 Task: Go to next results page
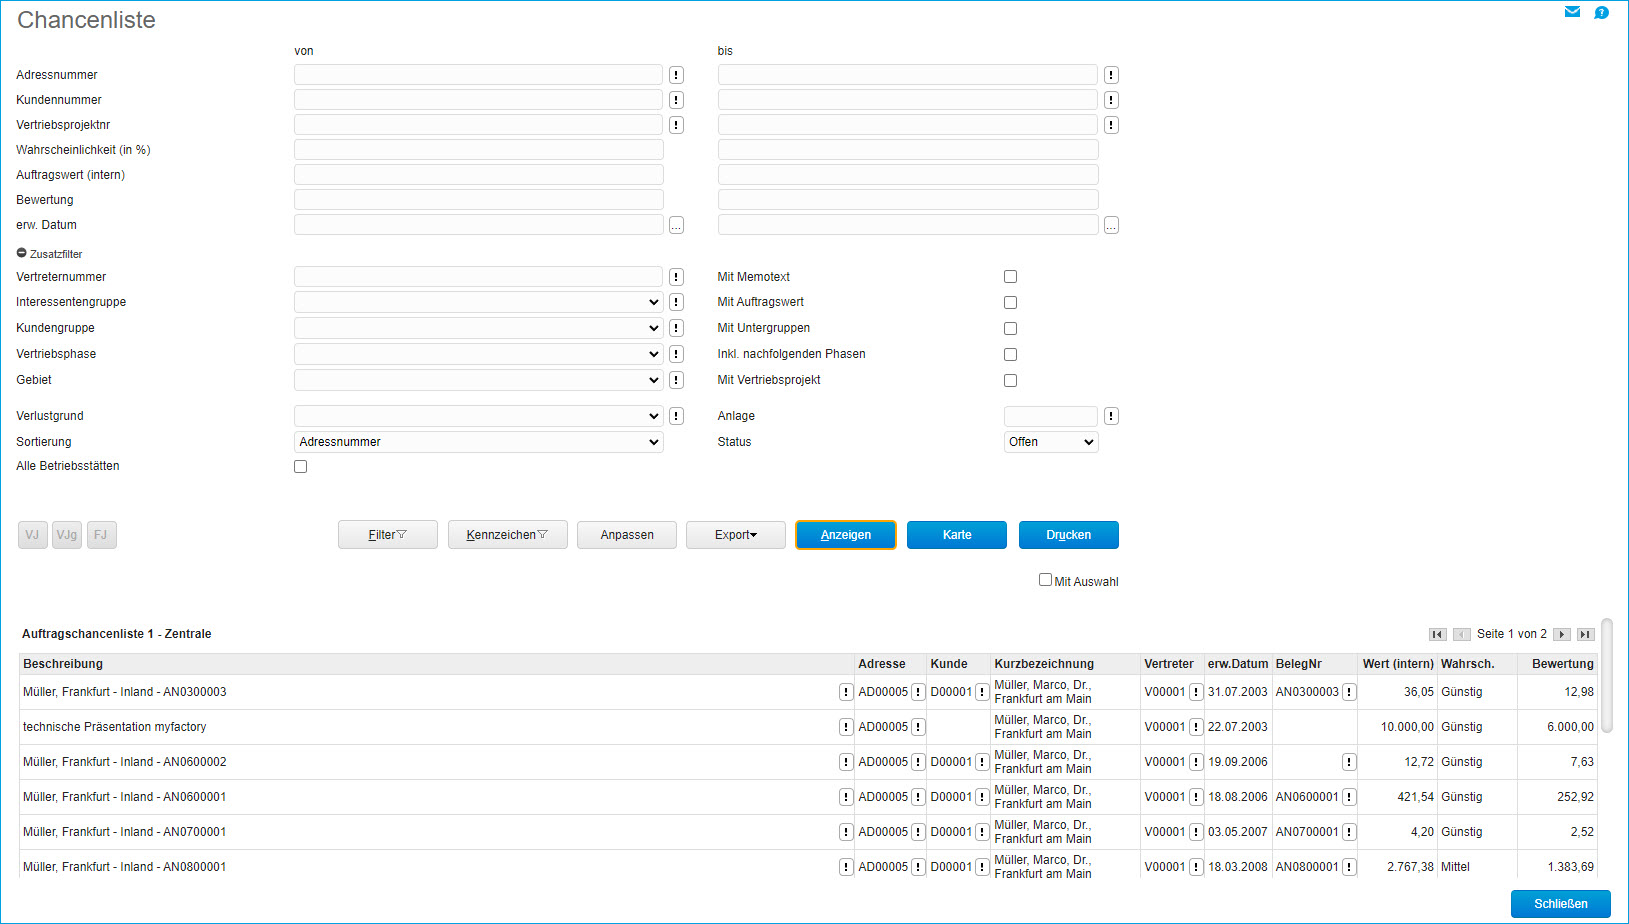tap(1561, 634)
